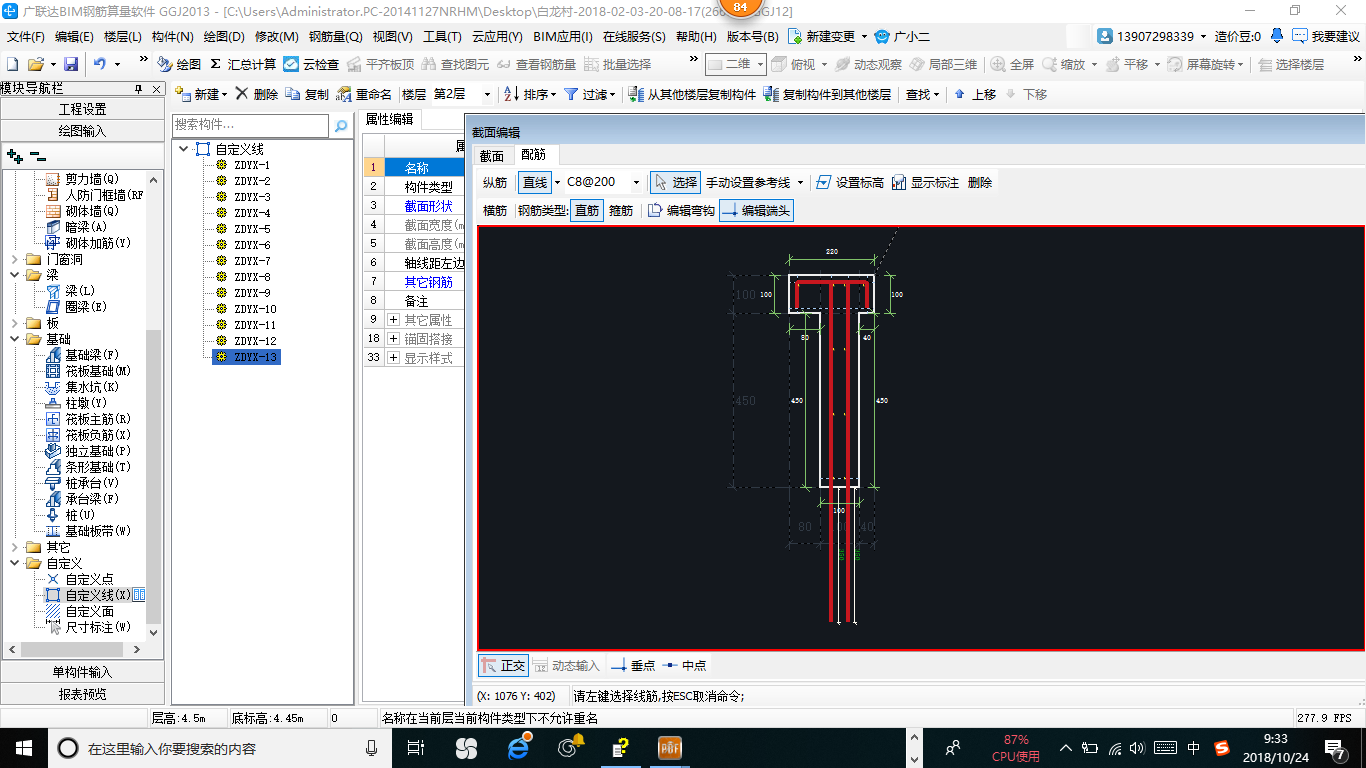Viewport: 1366px width, 768px height.
Task: Expand 显示样式 property group
Action: (x=393, y=358)
